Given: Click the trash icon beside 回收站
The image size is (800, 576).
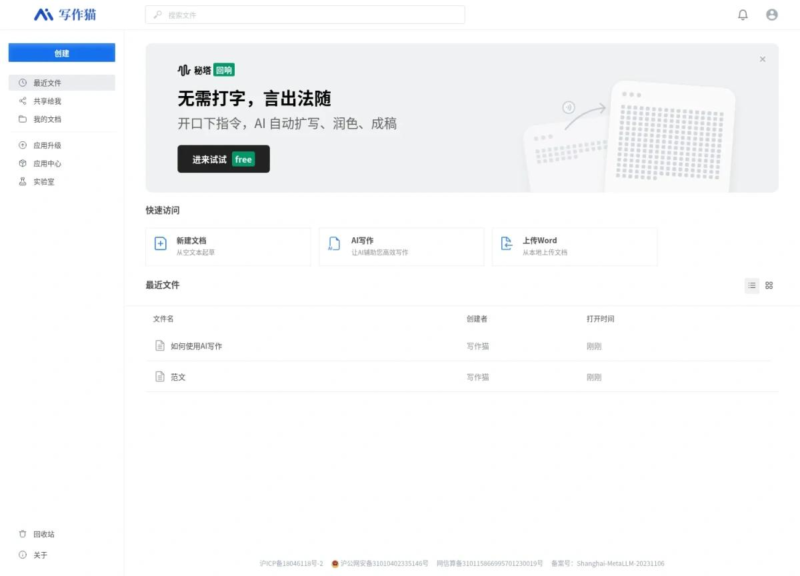Looking at the screenshot, I should tap(22, 534).
